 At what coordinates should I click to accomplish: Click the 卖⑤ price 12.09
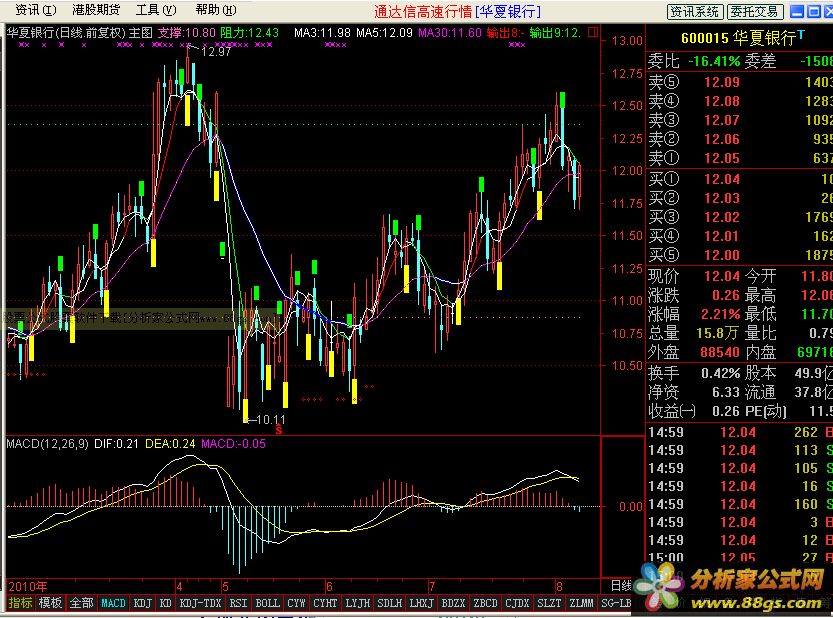click(722, 82)
